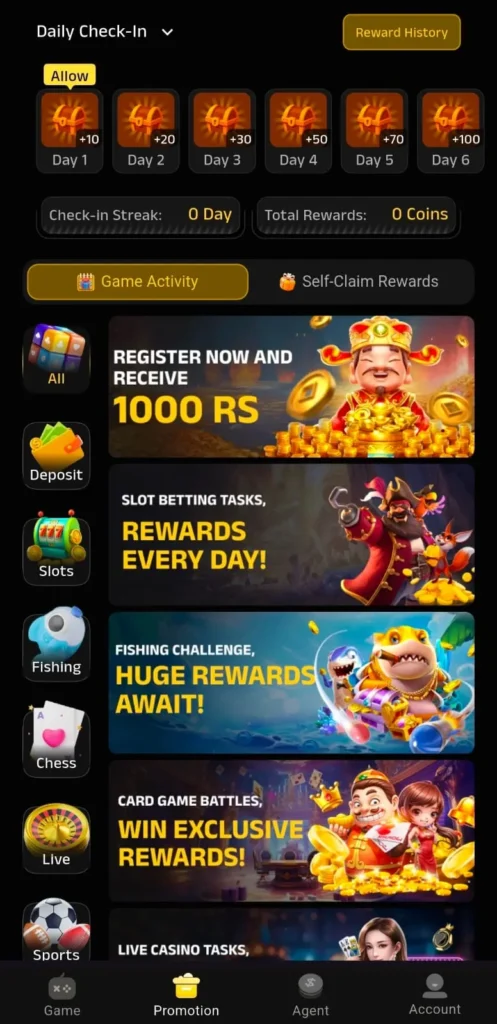Open the Chess cards category icon

click(x=56, y=743)
